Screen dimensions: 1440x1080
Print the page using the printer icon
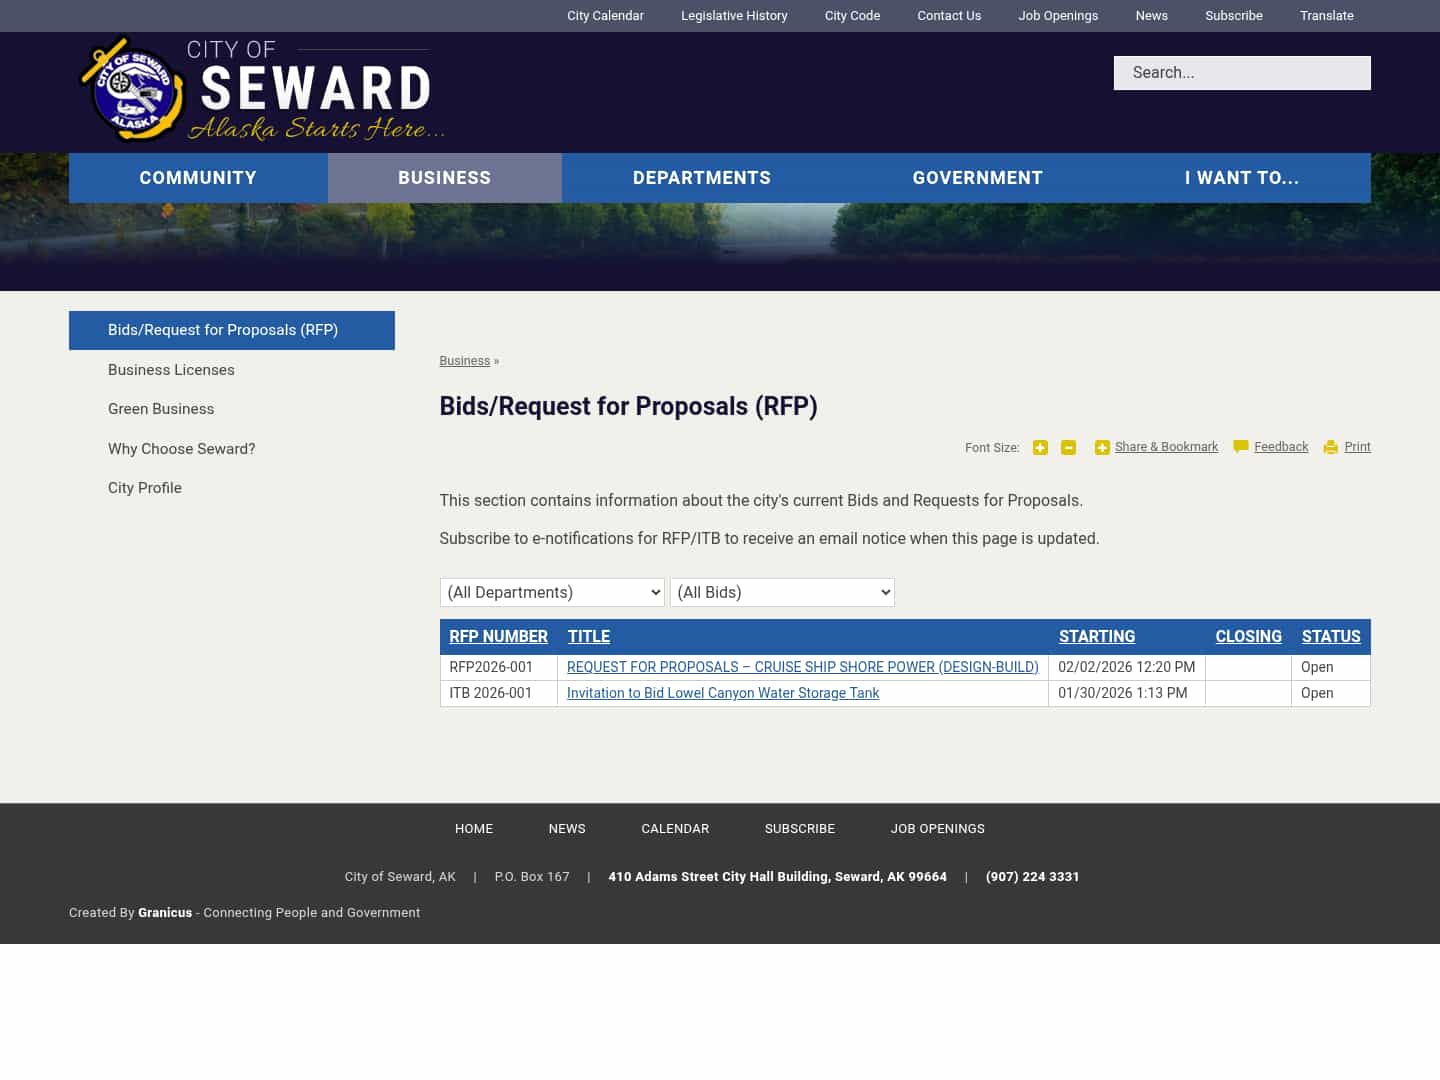pyautogui.click(x=1331, y=447)
